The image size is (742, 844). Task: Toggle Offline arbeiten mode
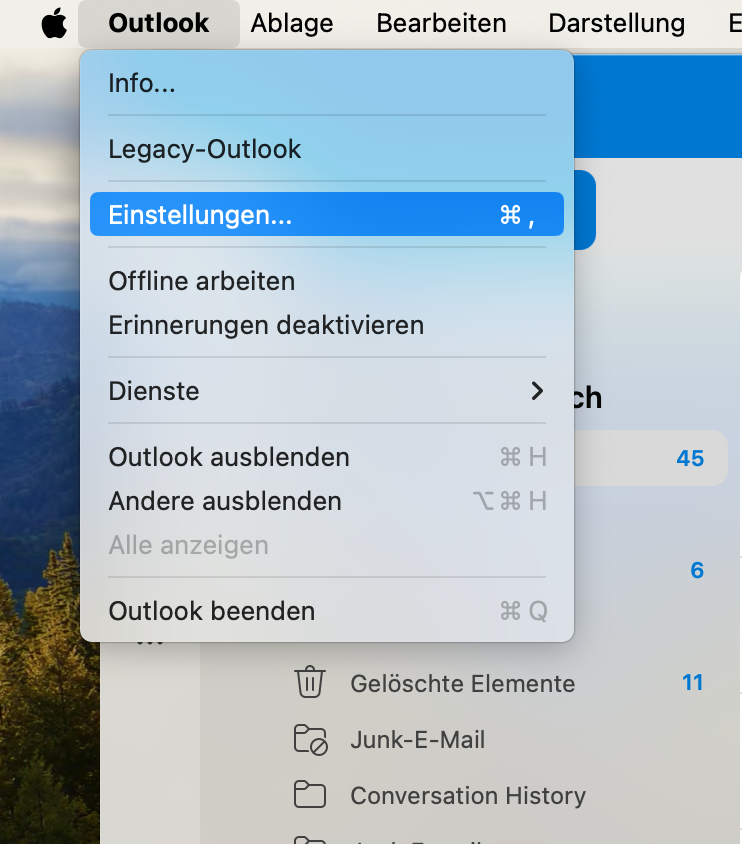202,281
